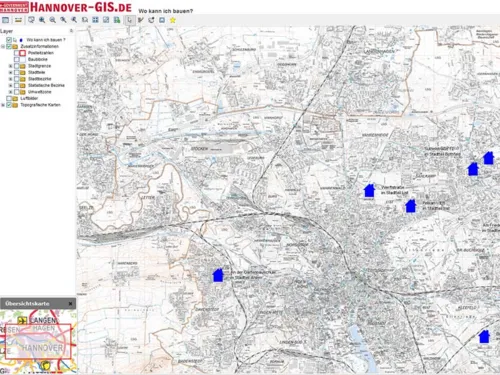Open the layer panel toggle icon in toolbar
500x375 pixels.
point(5,20)
